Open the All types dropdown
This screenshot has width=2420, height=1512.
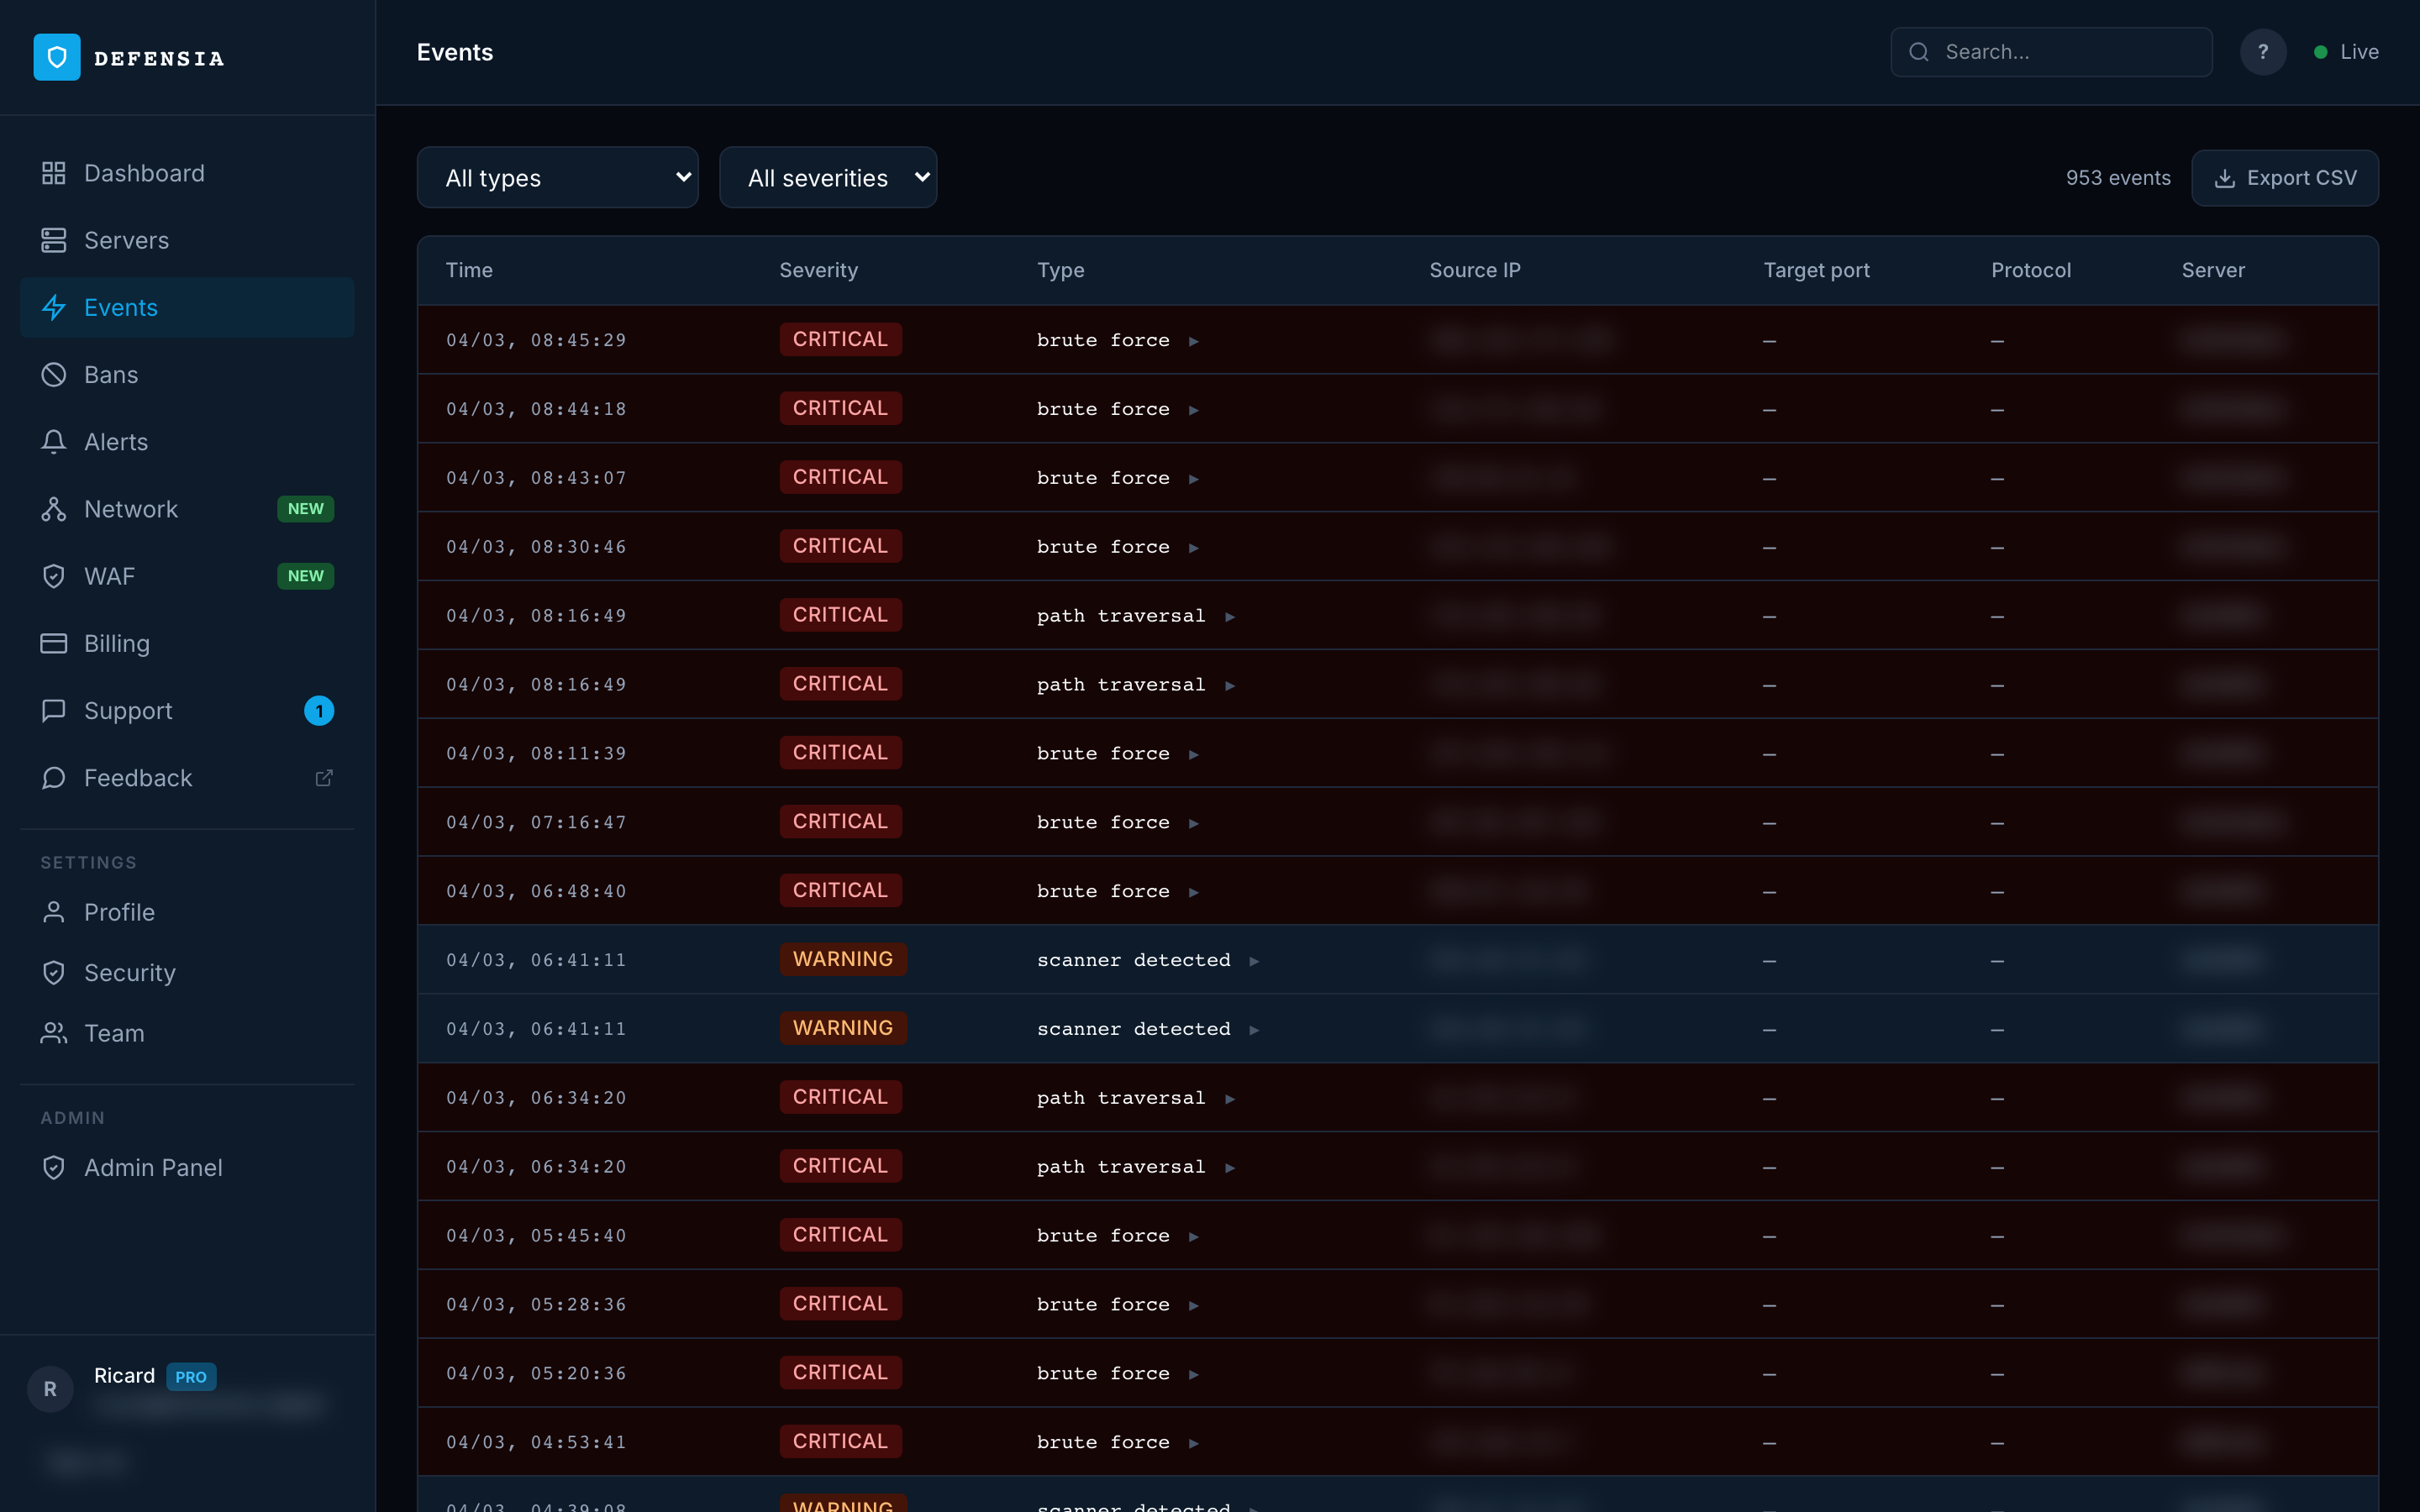point(558,178)
